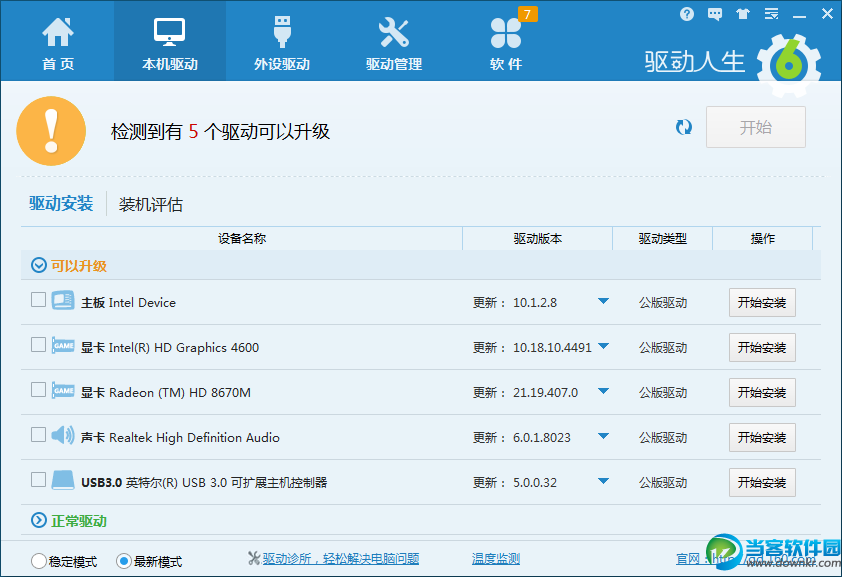
Task: Check the 主板 Intel Device checkbox
Action: pos(38,300)
